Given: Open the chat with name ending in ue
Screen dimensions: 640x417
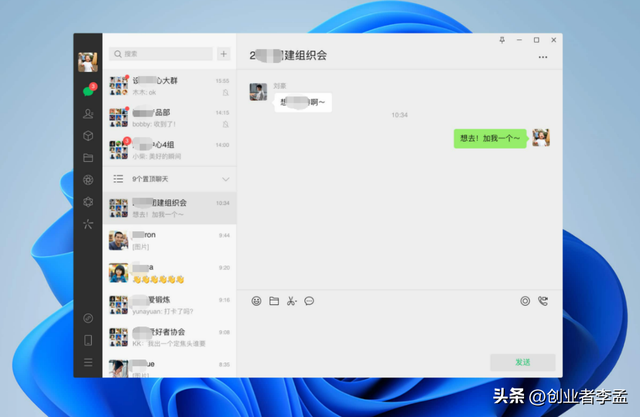Looking at the screenshot, I should 169,366.
